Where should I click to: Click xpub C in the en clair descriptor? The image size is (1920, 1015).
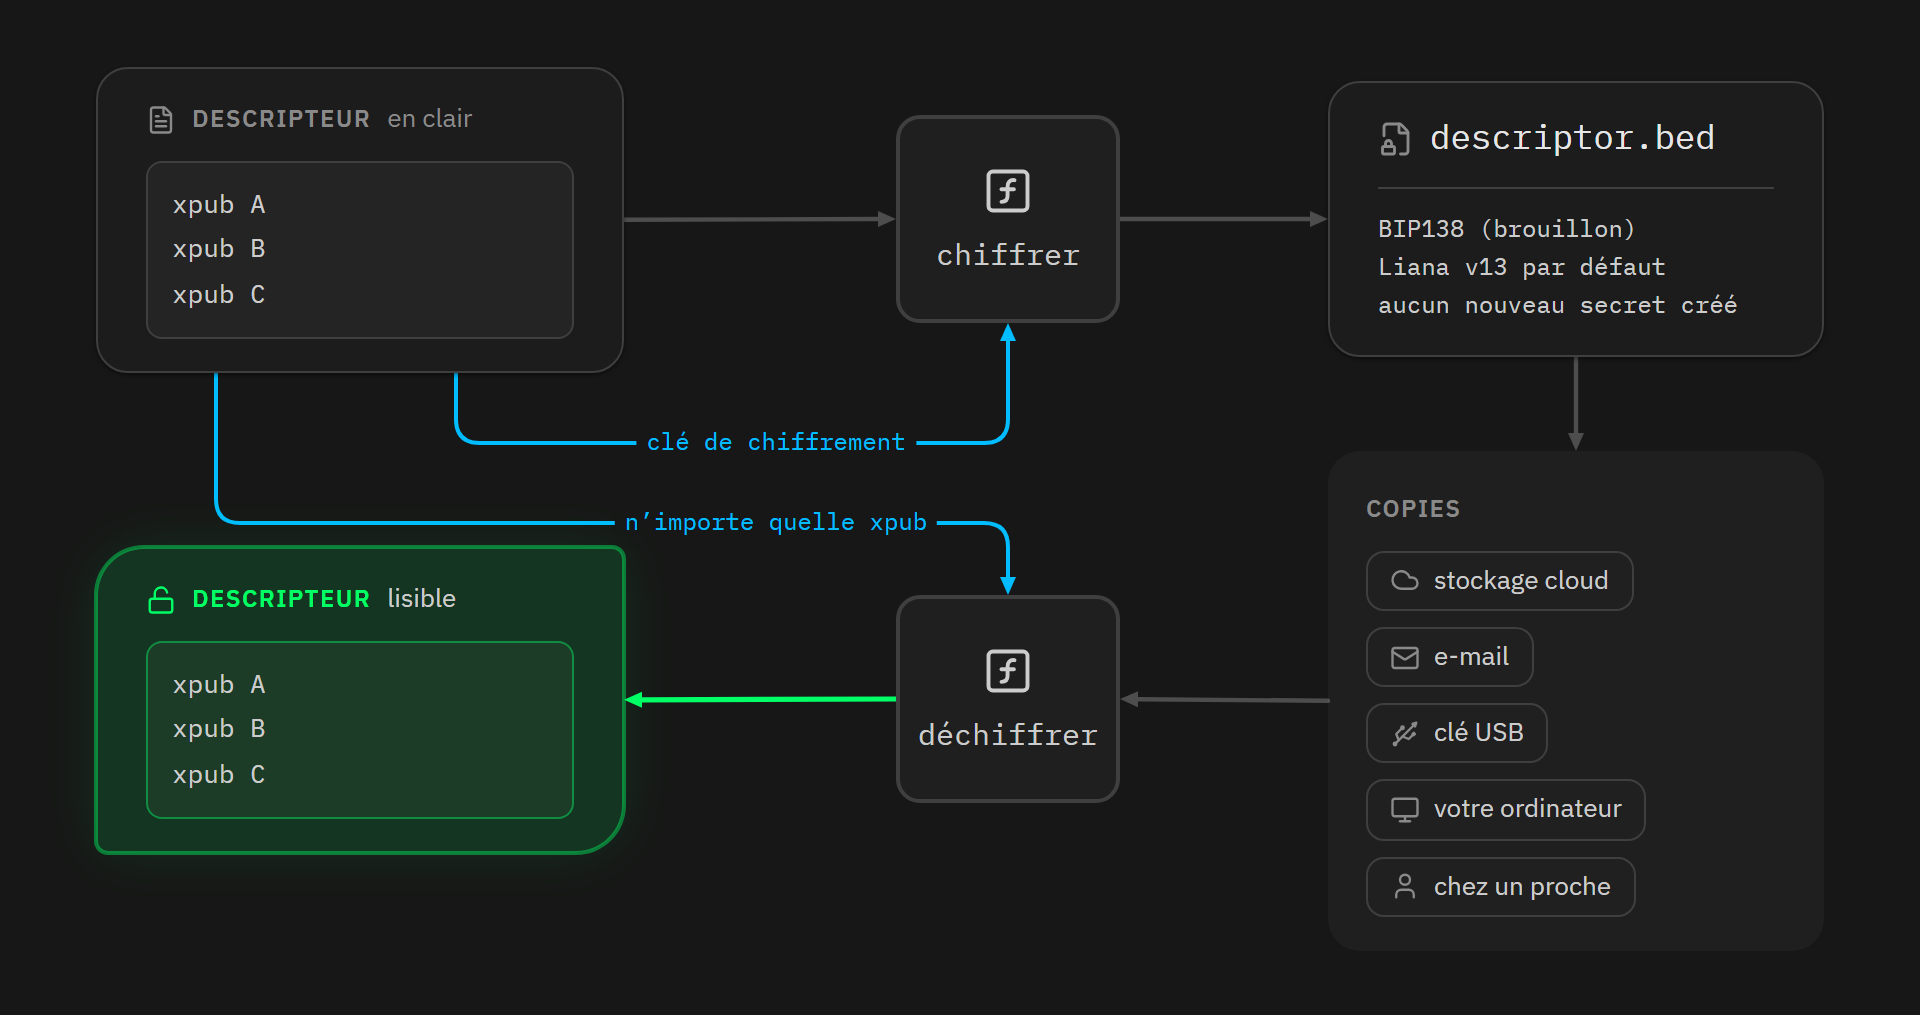point(219,295)
